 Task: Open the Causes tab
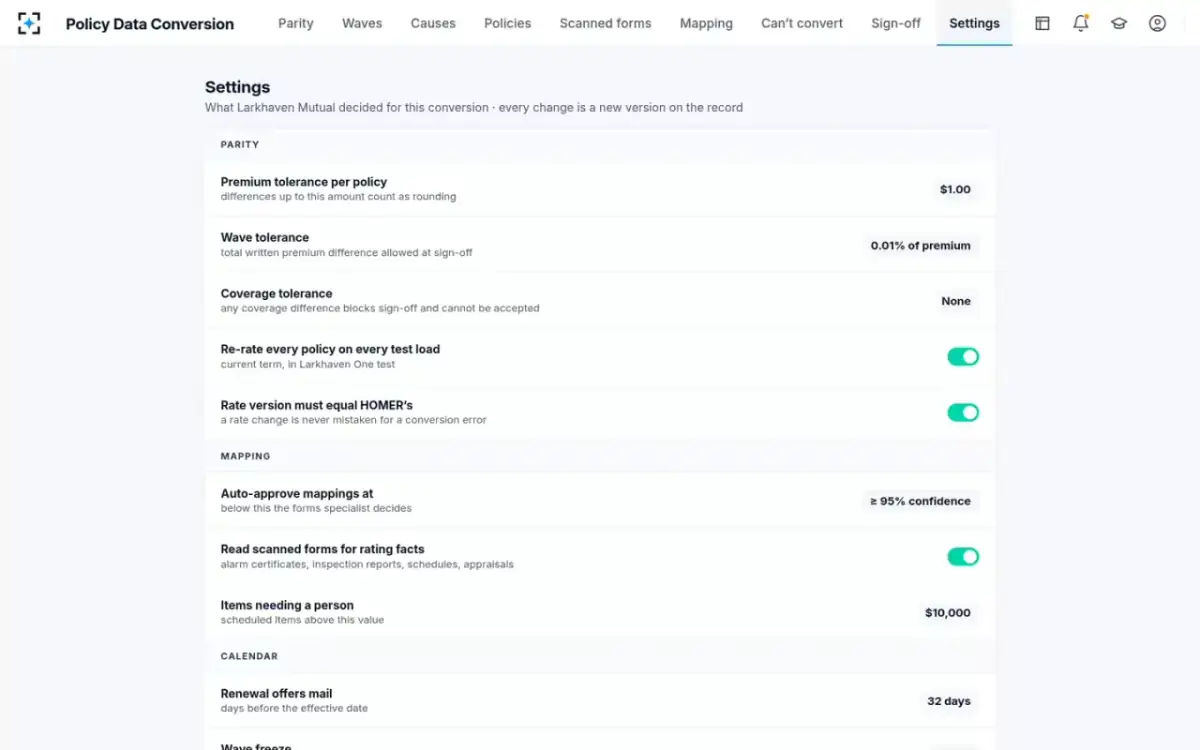433,23
